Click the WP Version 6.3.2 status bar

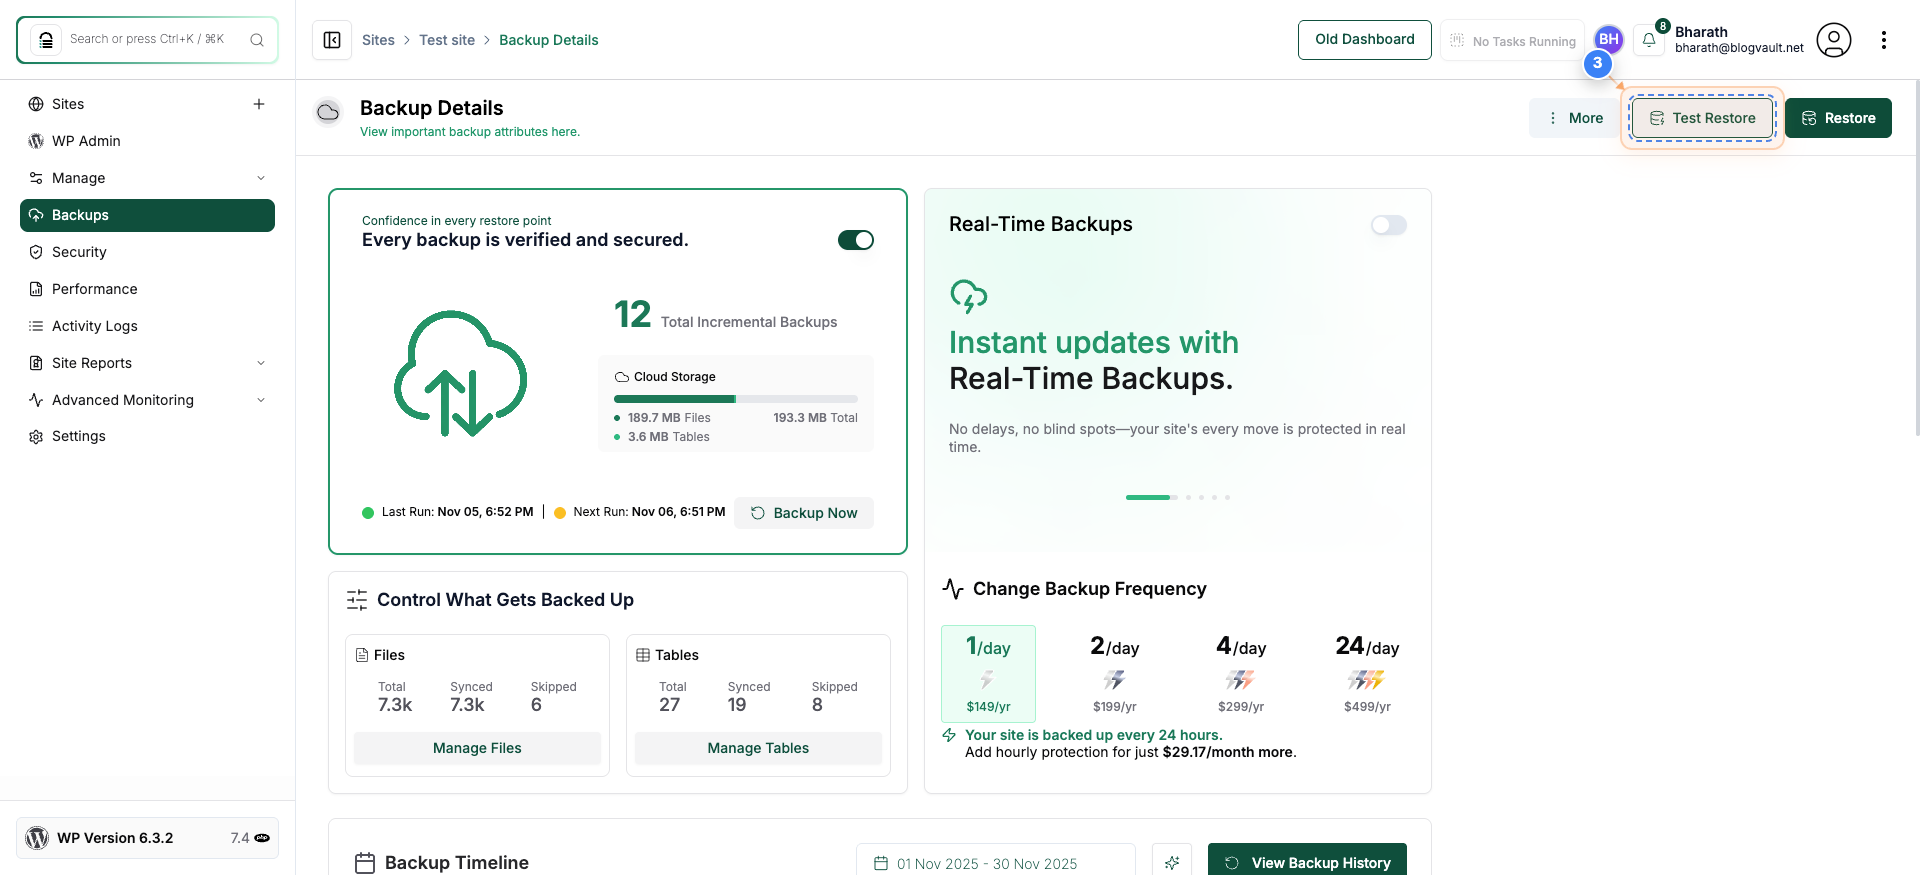point(147,838)
